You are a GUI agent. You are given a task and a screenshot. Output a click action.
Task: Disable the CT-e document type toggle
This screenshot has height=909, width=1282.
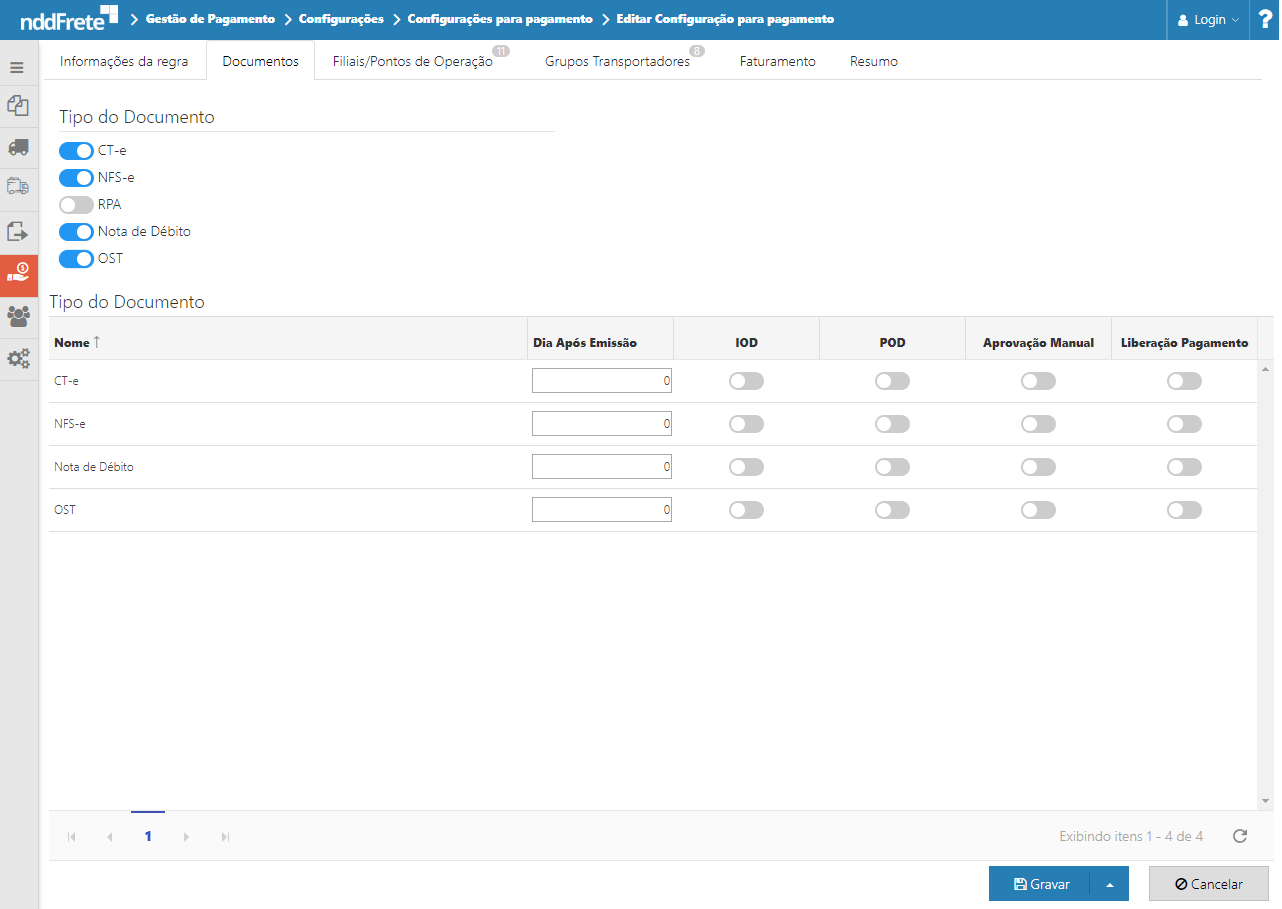pyautogui.click(x=76, y=151)
